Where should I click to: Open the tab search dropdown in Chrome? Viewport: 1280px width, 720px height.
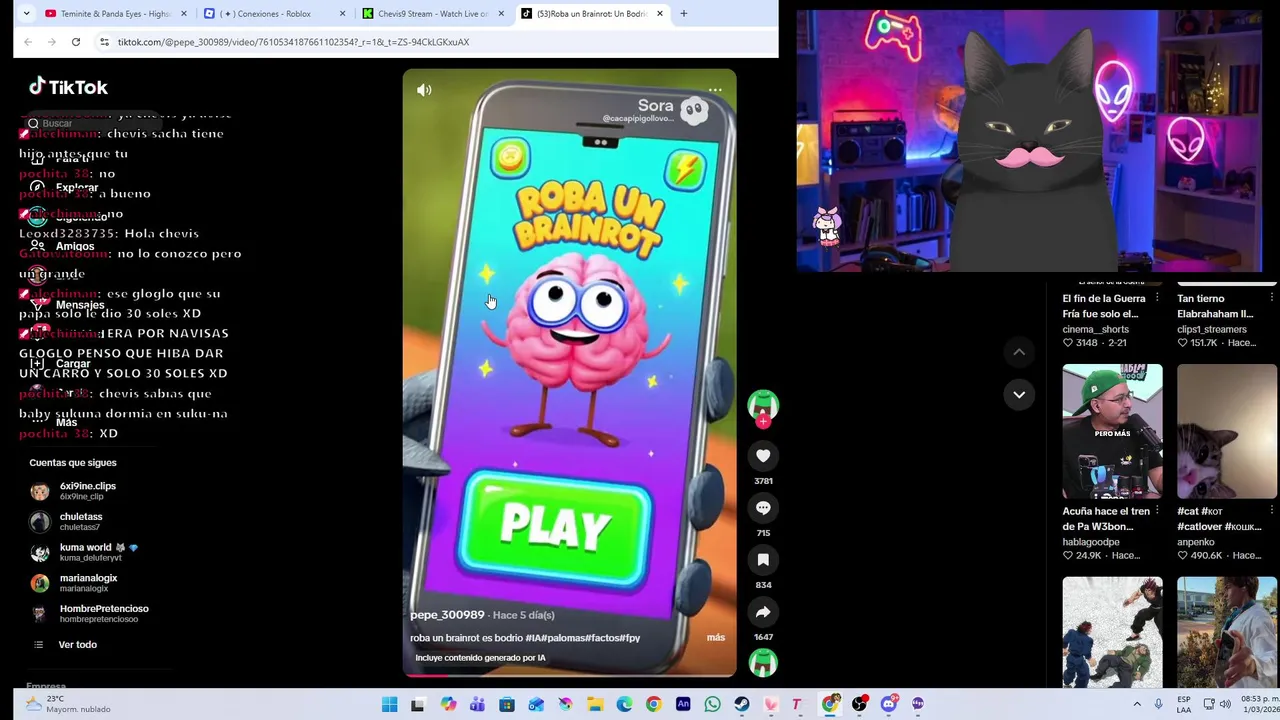[27, 14]
